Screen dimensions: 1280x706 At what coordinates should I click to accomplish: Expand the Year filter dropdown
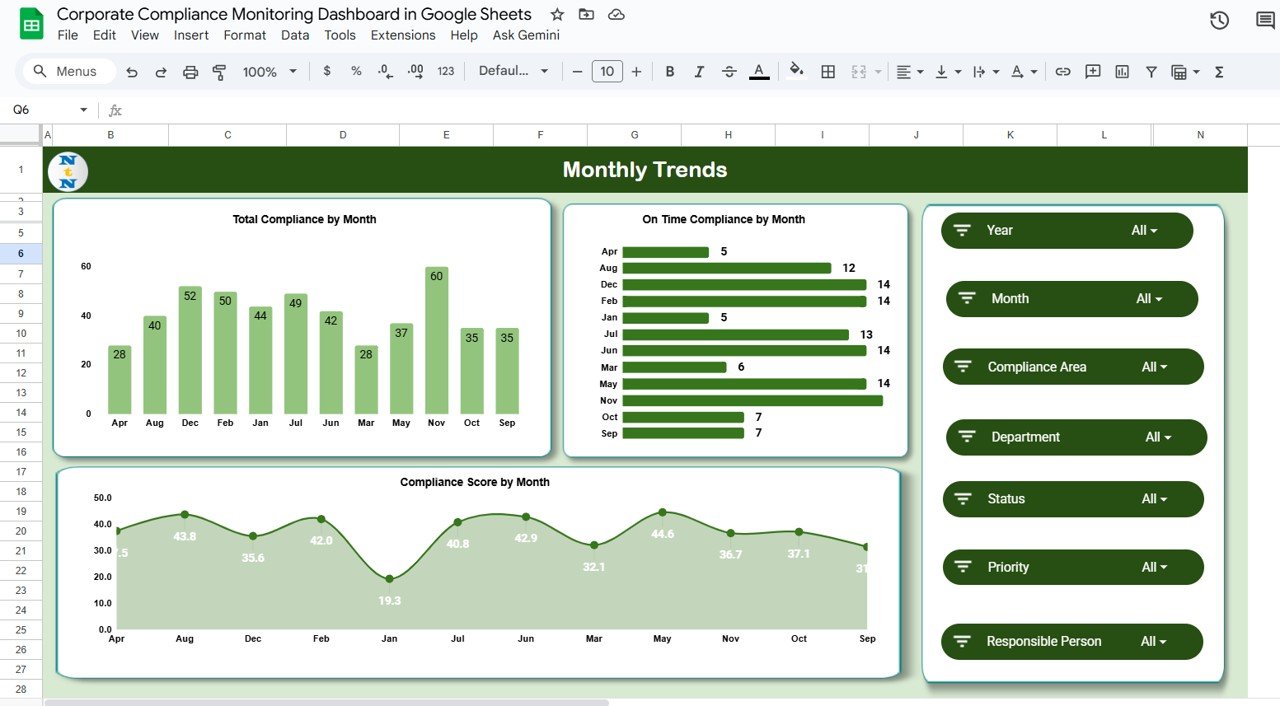pyautogui.click(x=1144, y=231)
